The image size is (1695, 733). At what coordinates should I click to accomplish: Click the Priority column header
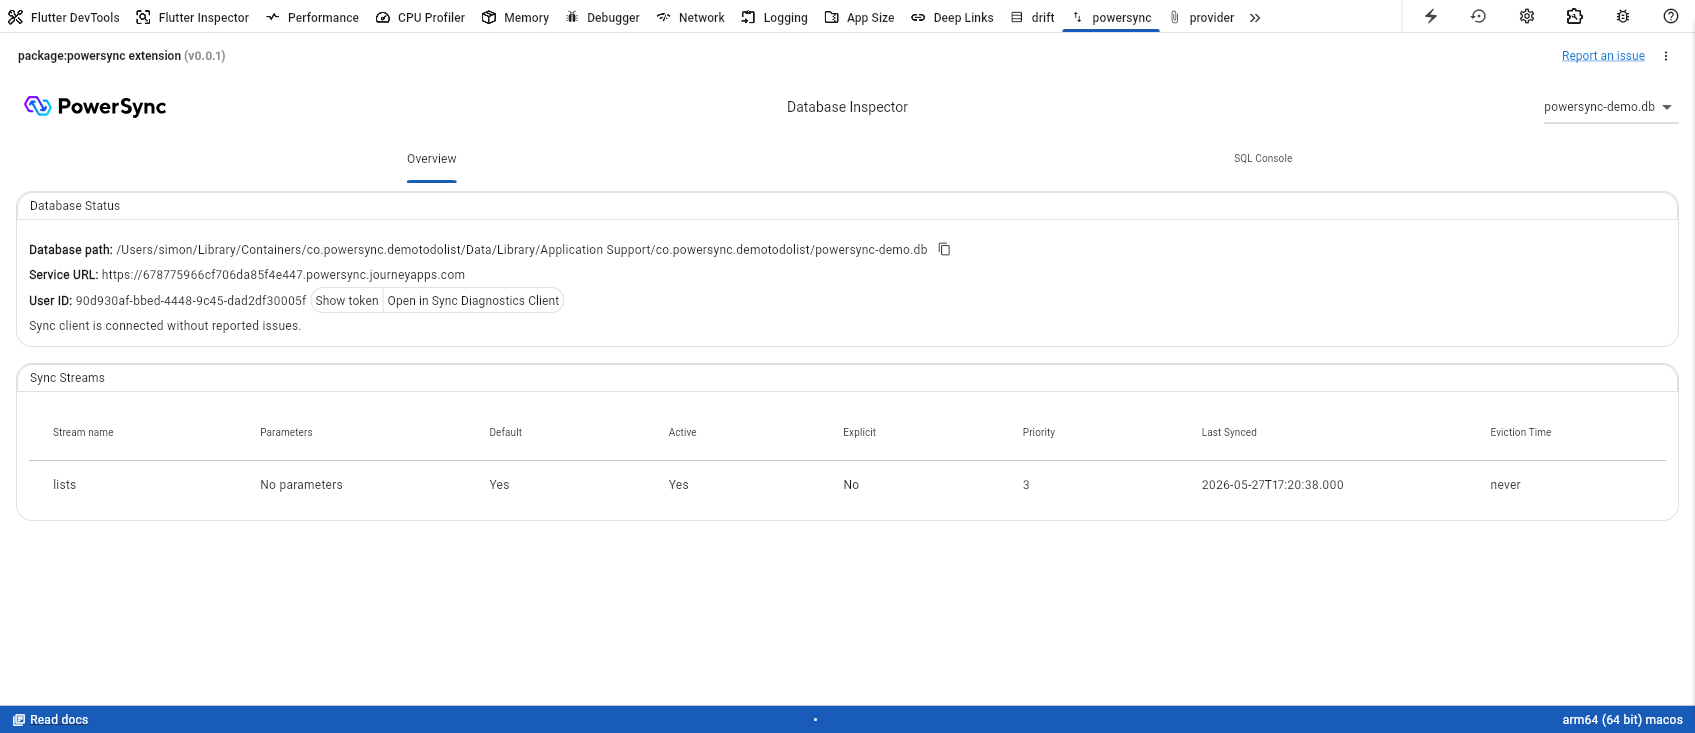pyautogui.click(x=1039, y=433)
